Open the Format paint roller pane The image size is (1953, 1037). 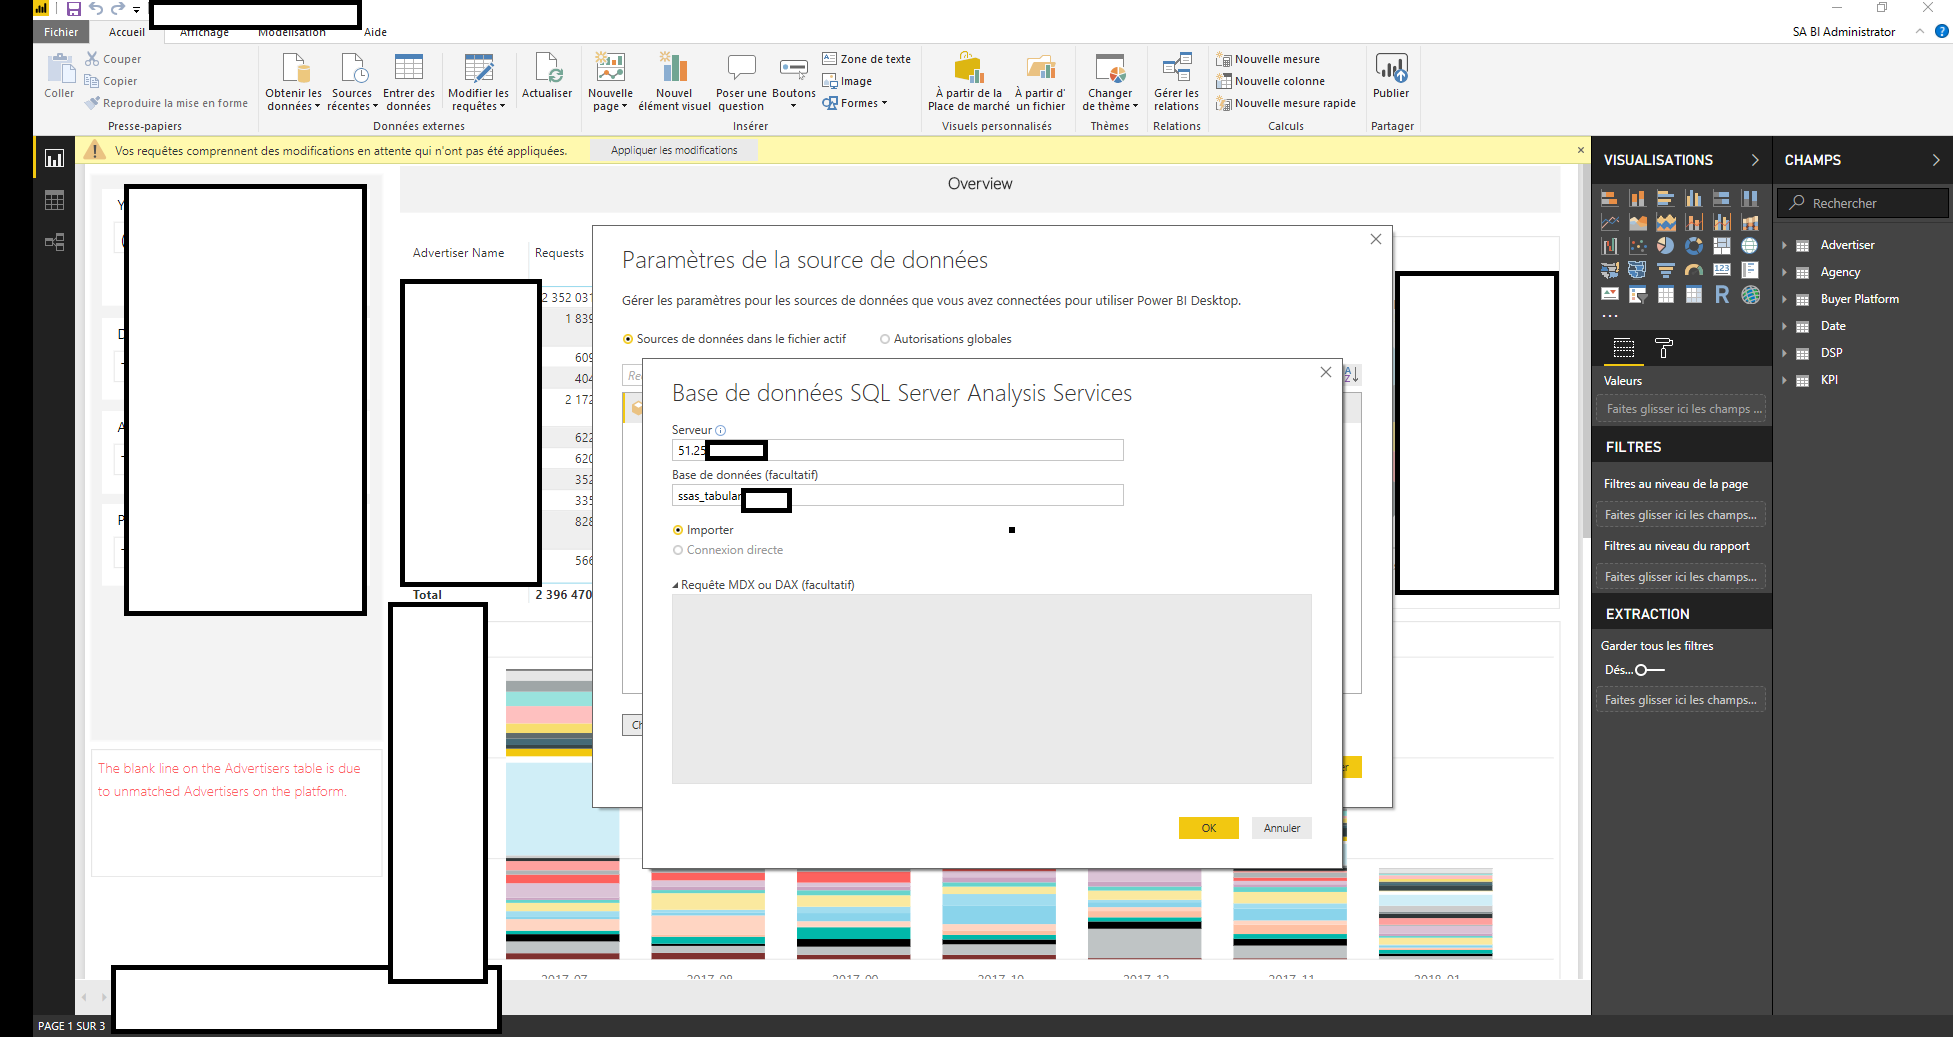(1664, 348)
